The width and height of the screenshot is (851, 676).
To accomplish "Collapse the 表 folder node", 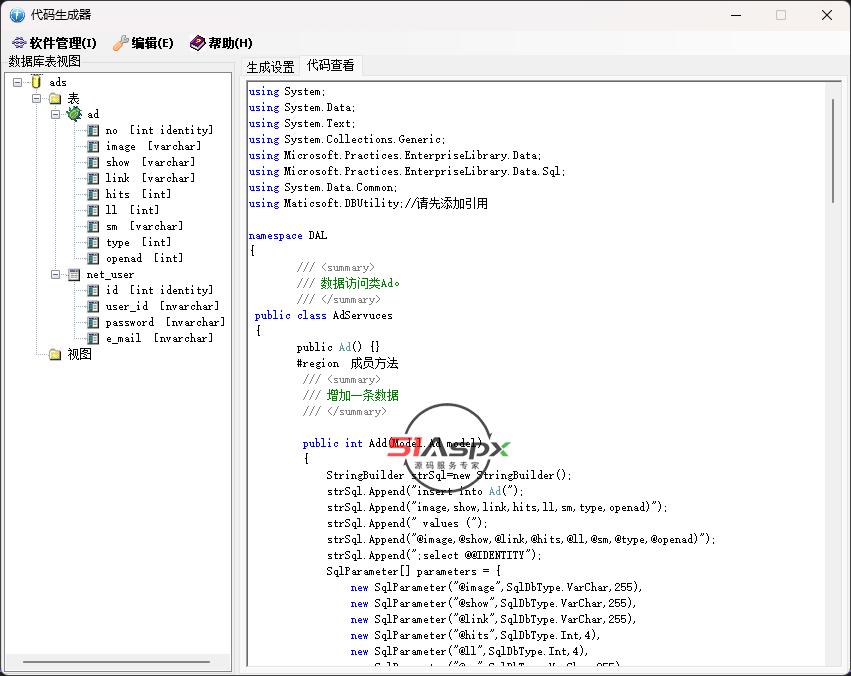I will [36, 99].
